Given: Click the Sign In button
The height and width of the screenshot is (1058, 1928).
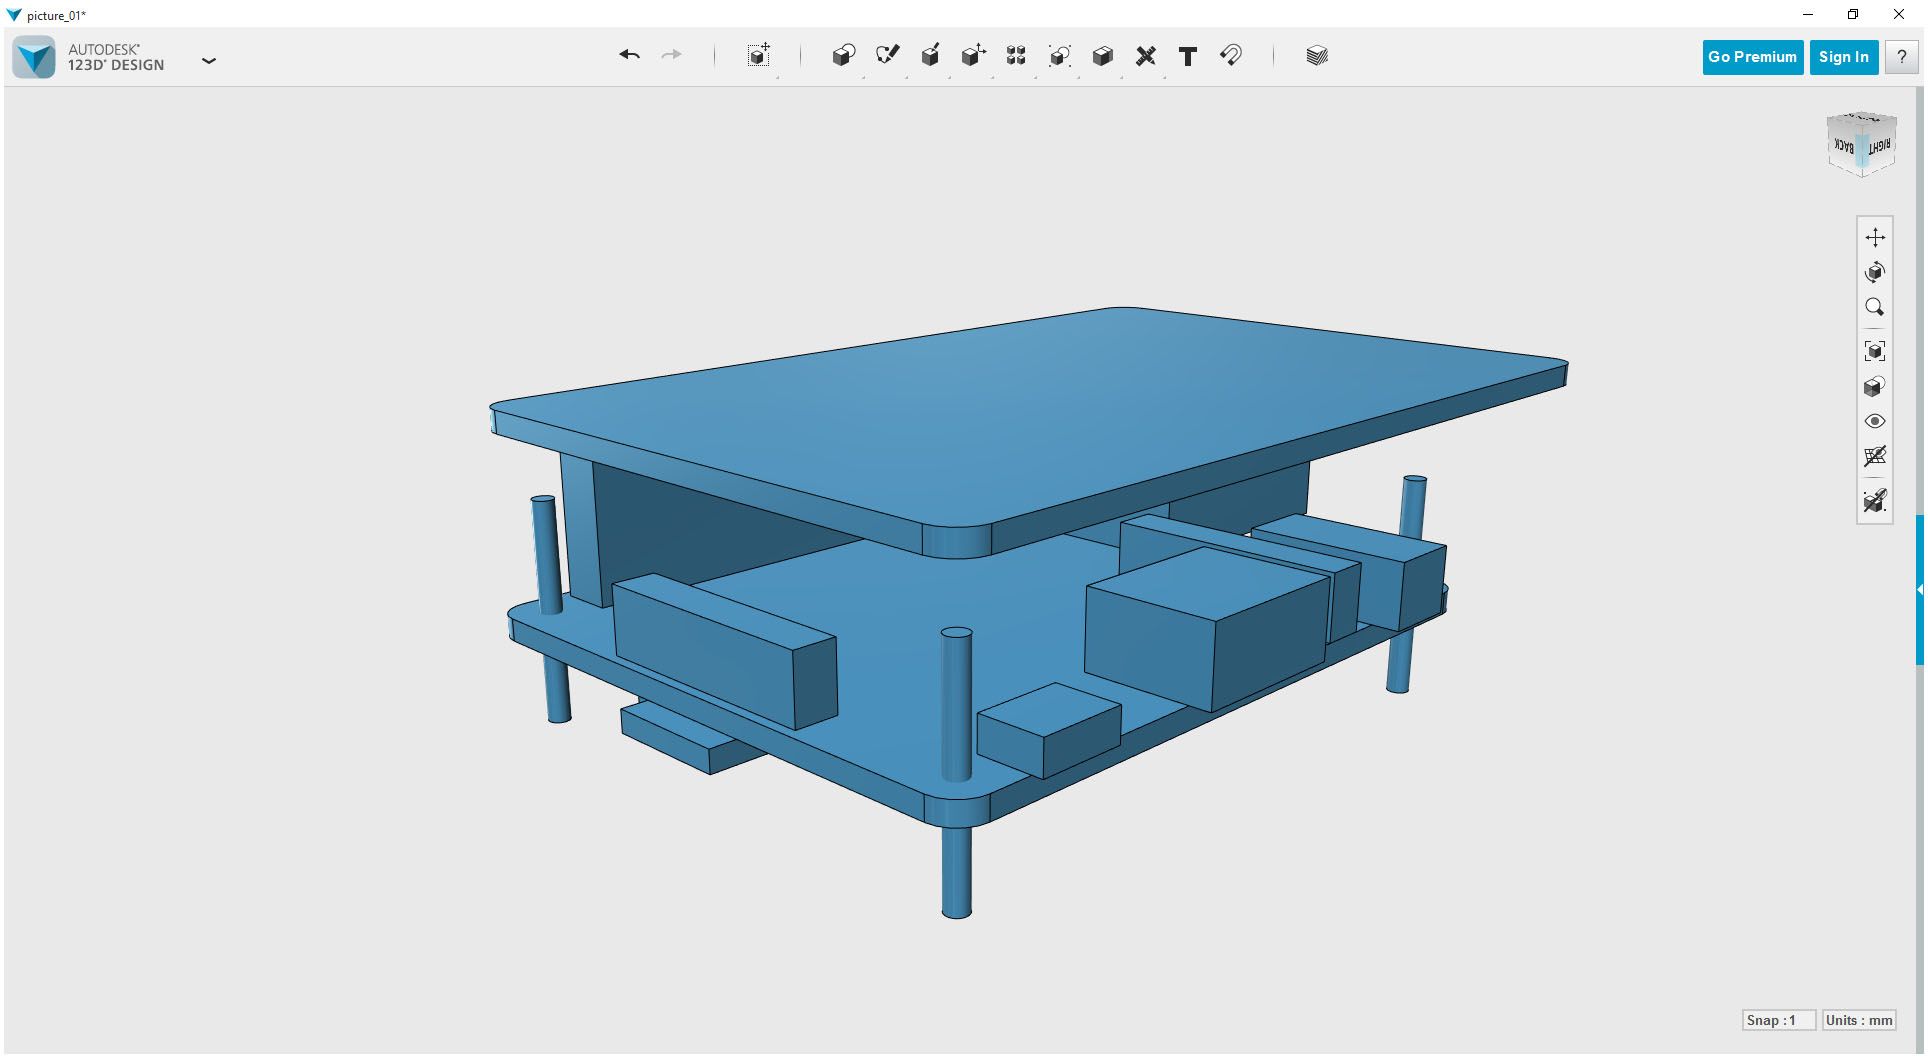Looking at the screenshot, I should 1844,57.
